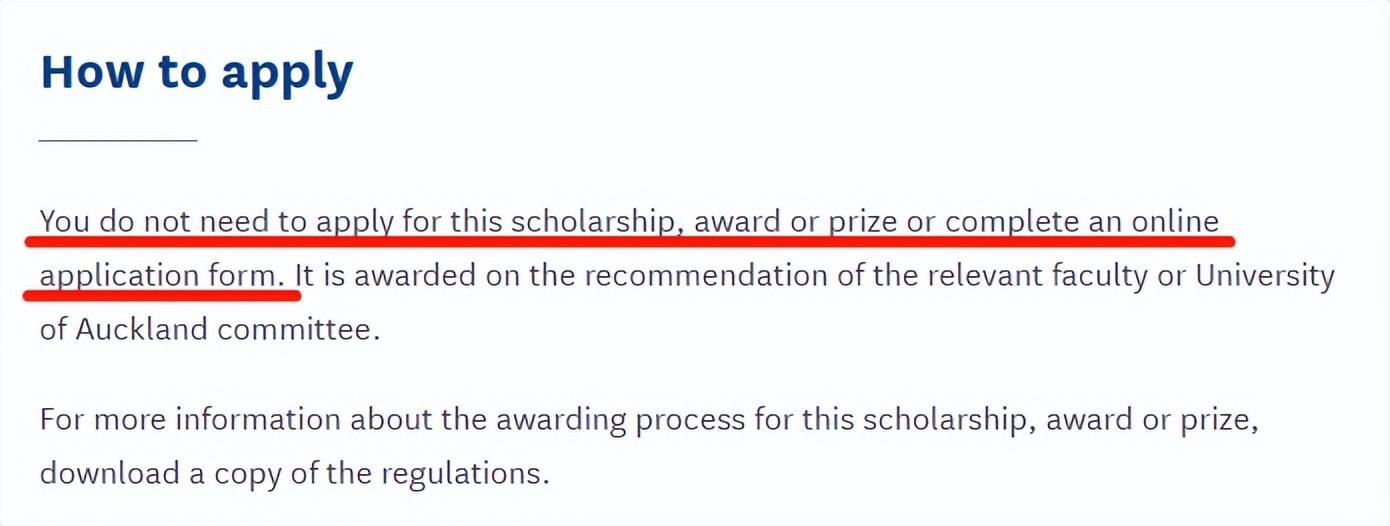Click the sentence starting "You do not need"

click(630, 247)
